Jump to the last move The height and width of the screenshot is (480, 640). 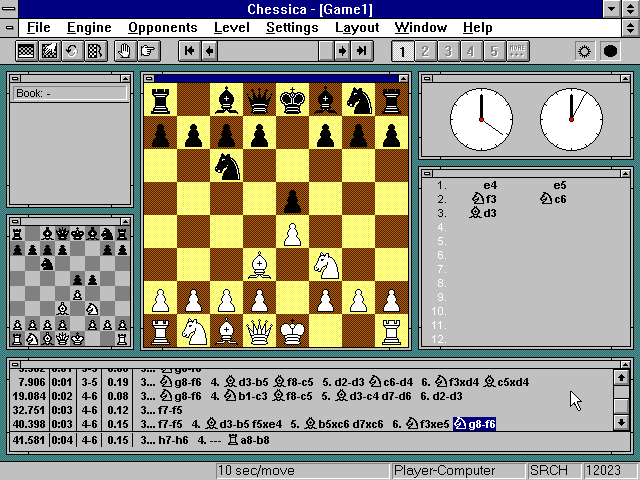pos(362,51)
